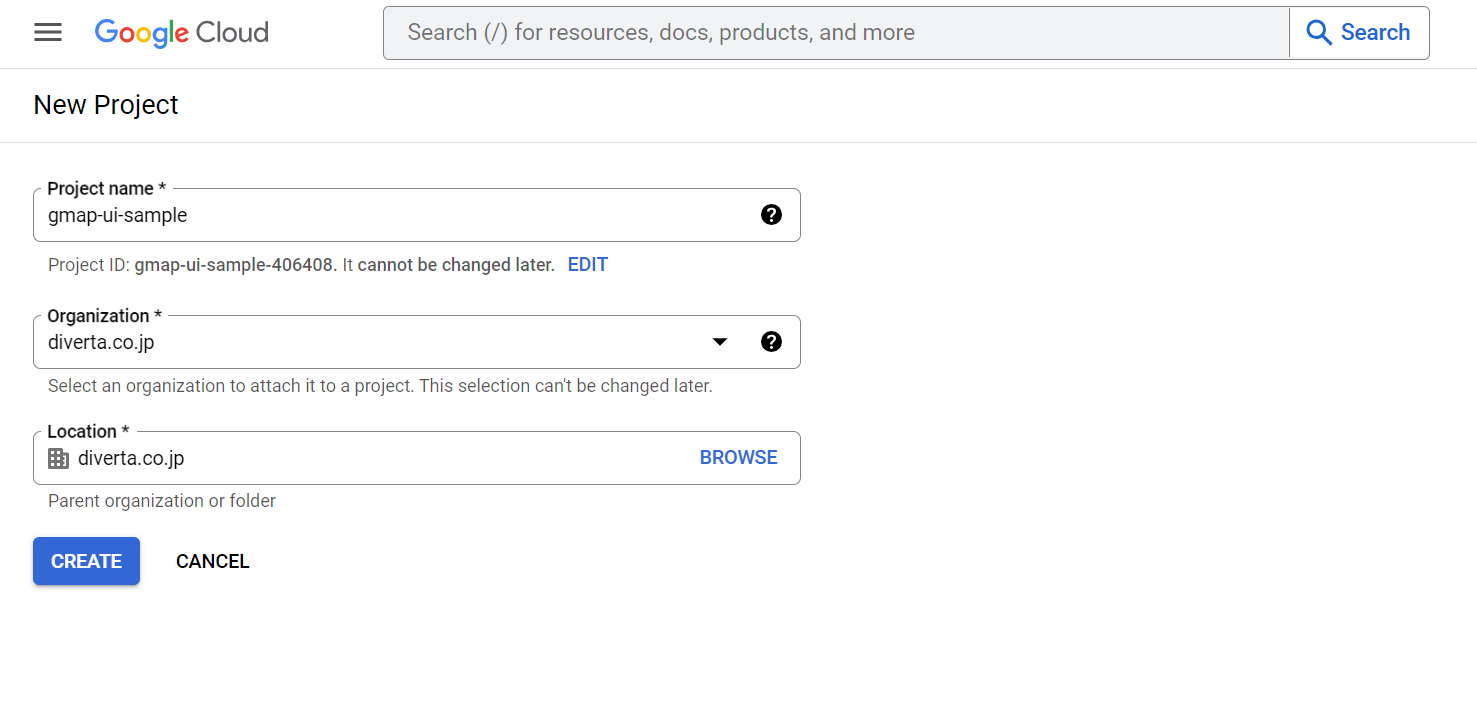Click the Search button at top right
Image resolution: width=1477 pixels, height=716 pixels.
[1359, 32]
